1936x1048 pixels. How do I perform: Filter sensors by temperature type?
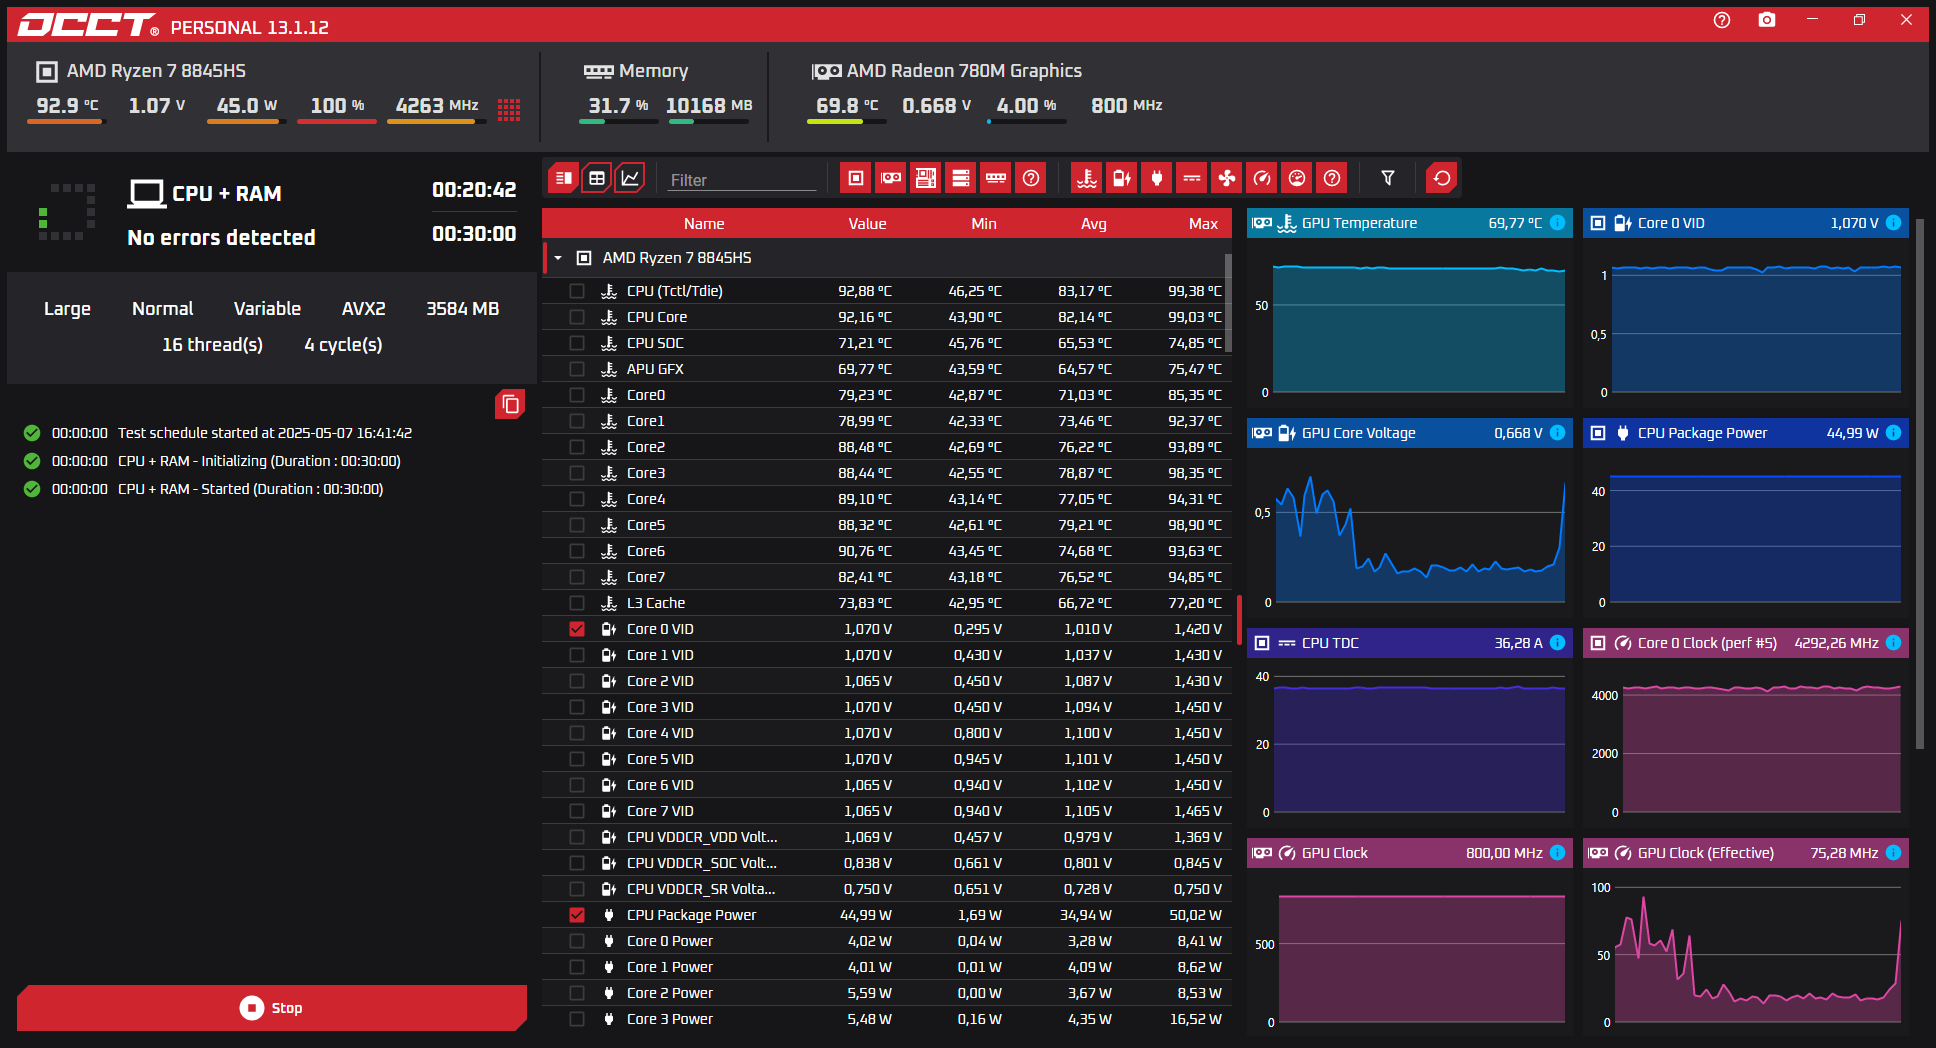coord(1086,178)
